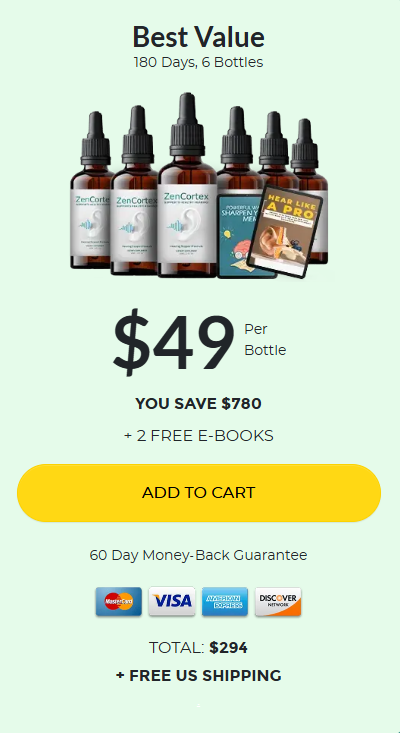
Task: Click the Per Bottle label
Action: pos(265,339)
